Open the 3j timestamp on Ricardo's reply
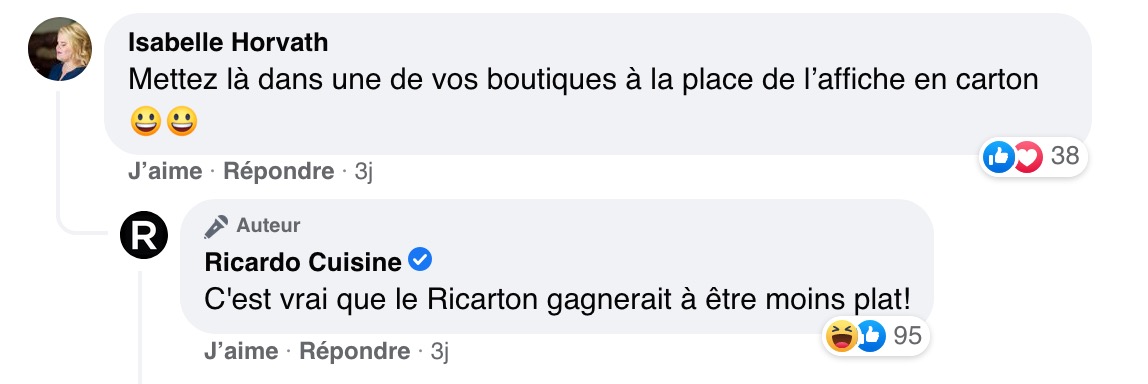Screen dimensions: 1148x384 click(x=439, y=352)
